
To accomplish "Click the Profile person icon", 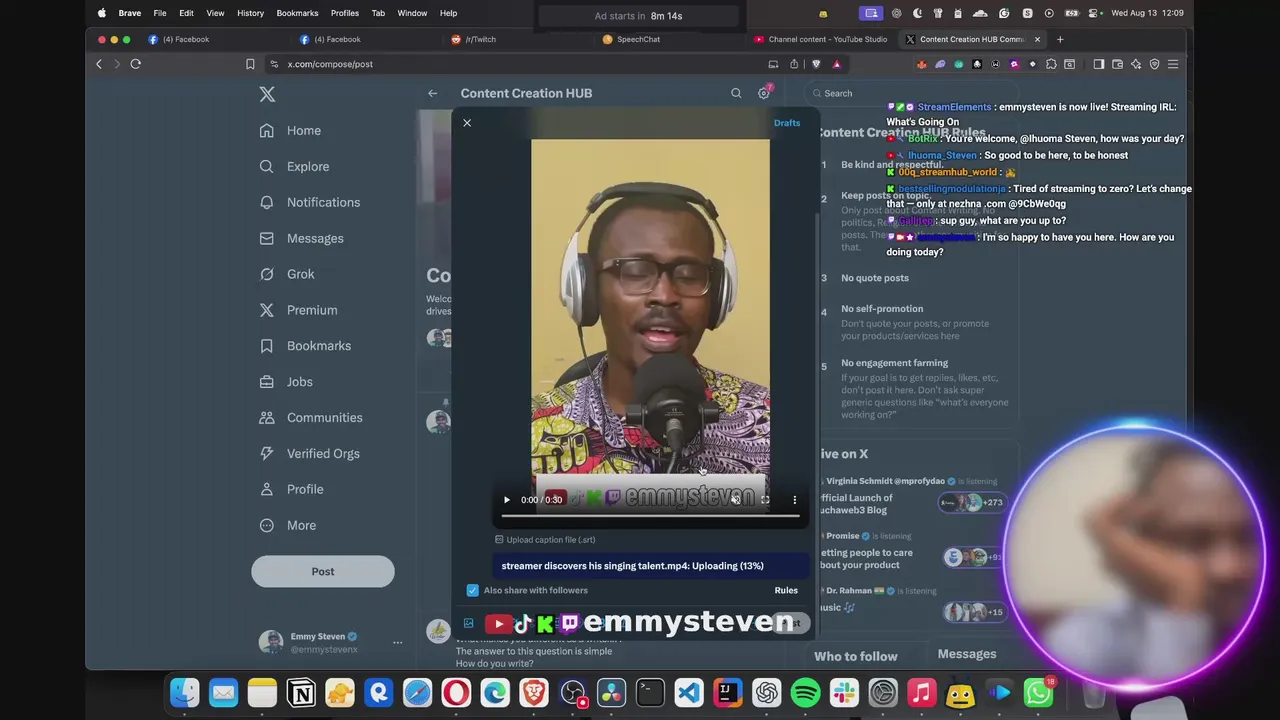I will click(x=267, y=490).
